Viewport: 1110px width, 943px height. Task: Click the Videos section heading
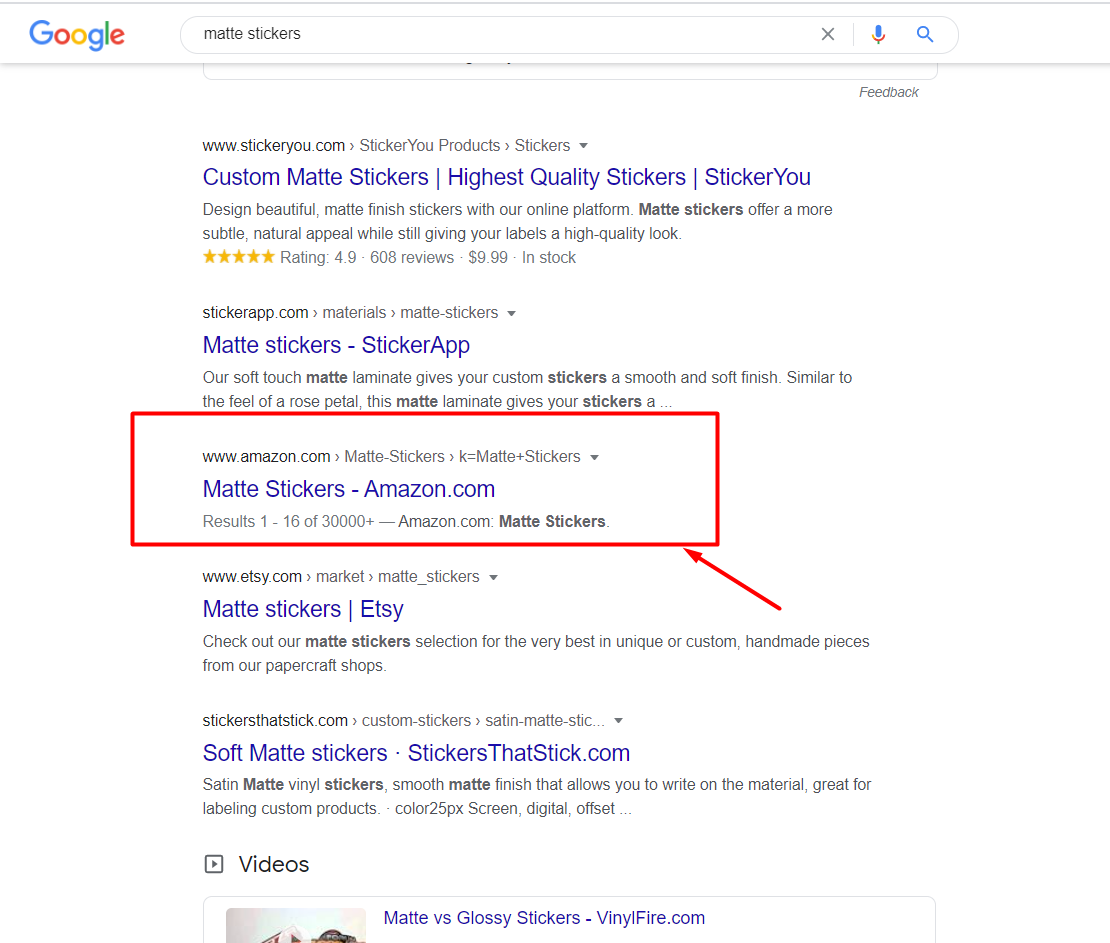point(274,864)
